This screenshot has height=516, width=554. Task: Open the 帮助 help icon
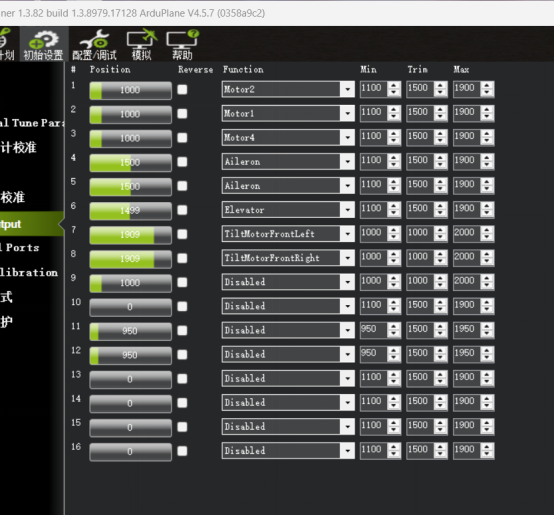point(182,45)
